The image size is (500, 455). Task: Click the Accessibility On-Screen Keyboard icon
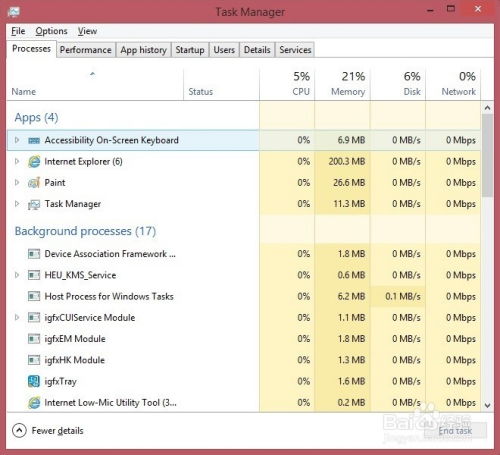(x=34, y=140)
